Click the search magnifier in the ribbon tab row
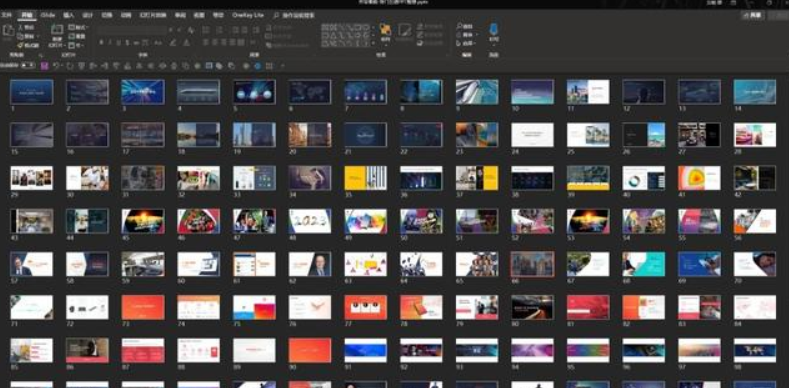 tap(276, 16)
